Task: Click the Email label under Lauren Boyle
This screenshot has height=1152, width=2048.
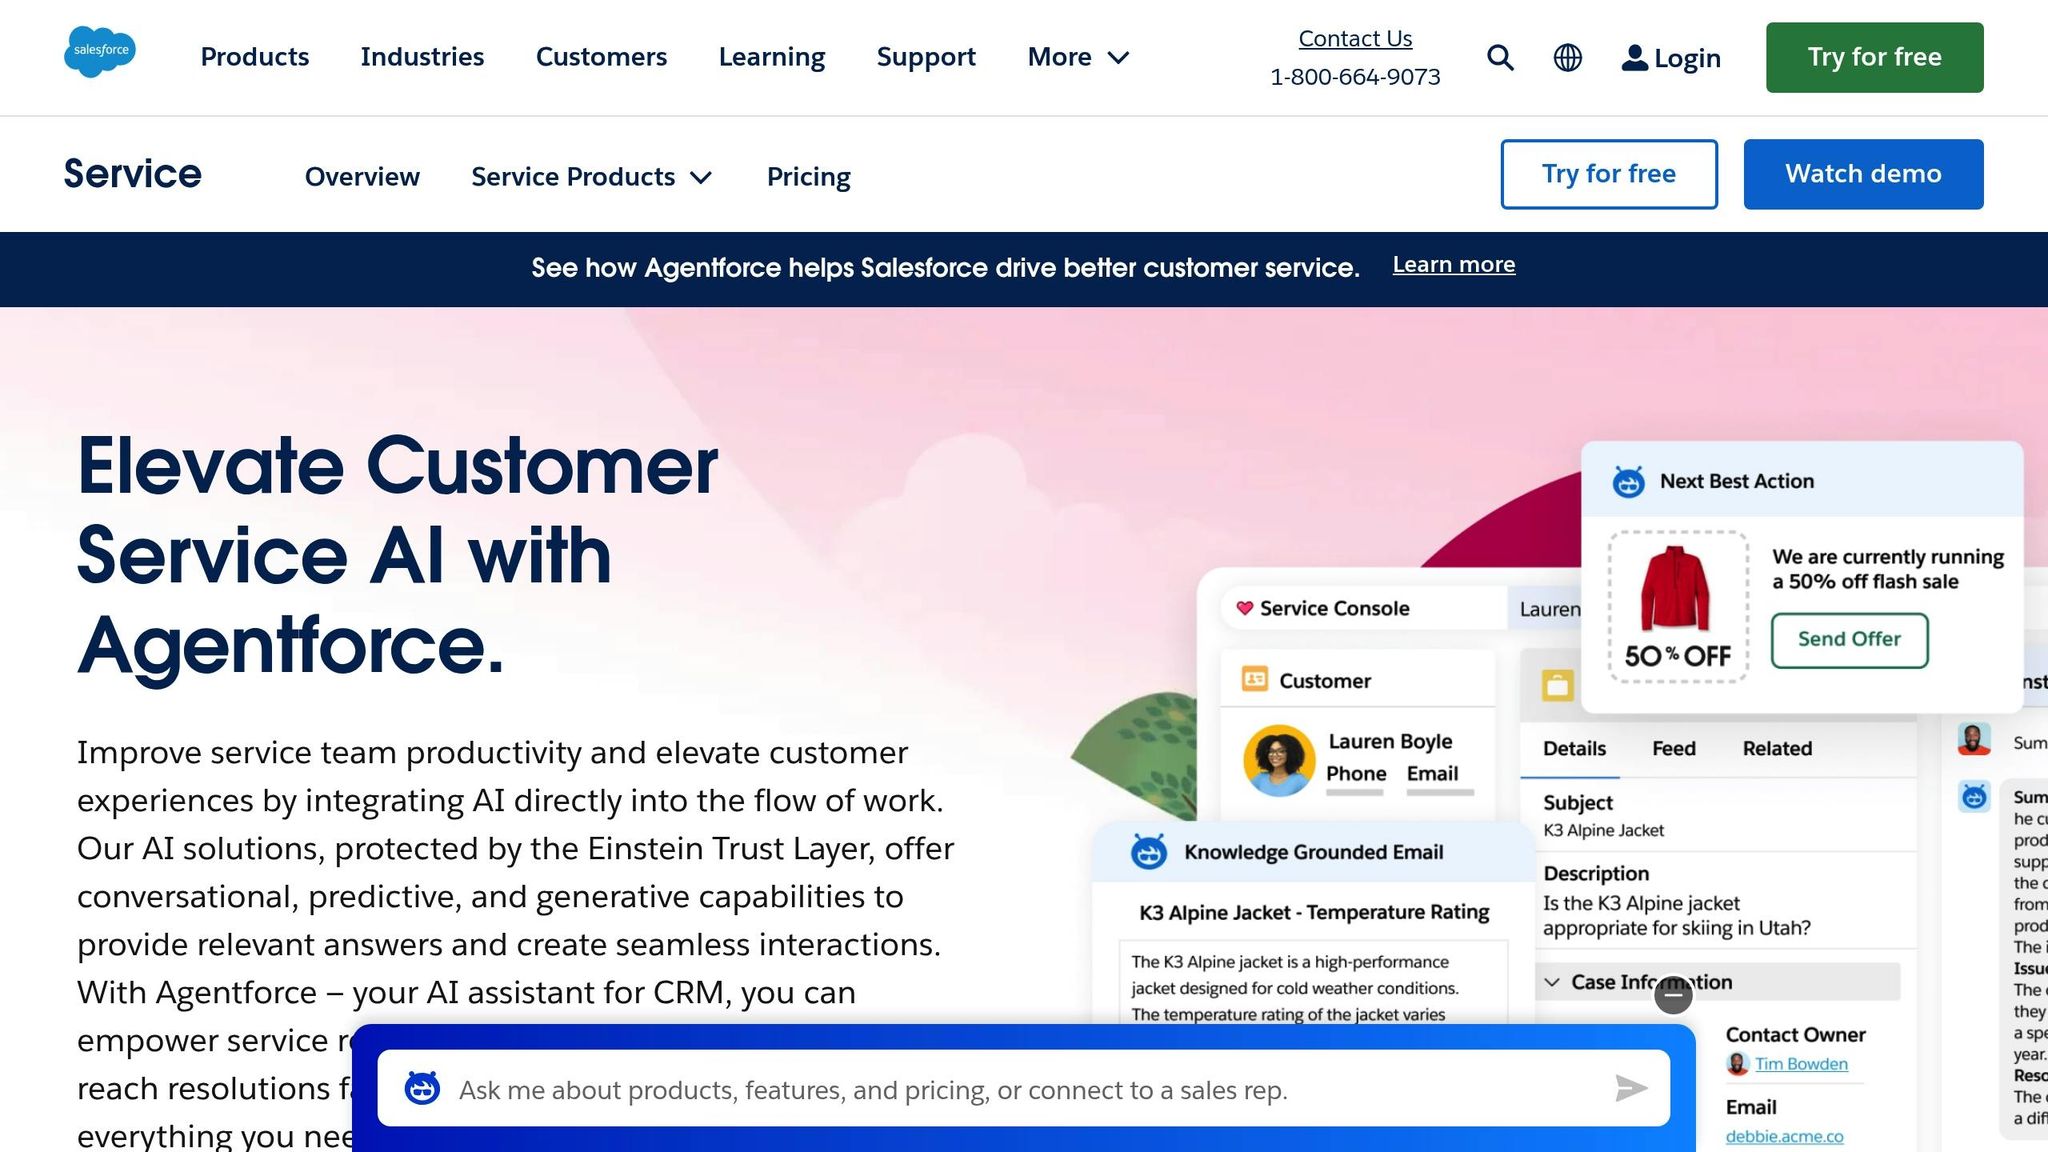Action: (x=1432, y=773)
